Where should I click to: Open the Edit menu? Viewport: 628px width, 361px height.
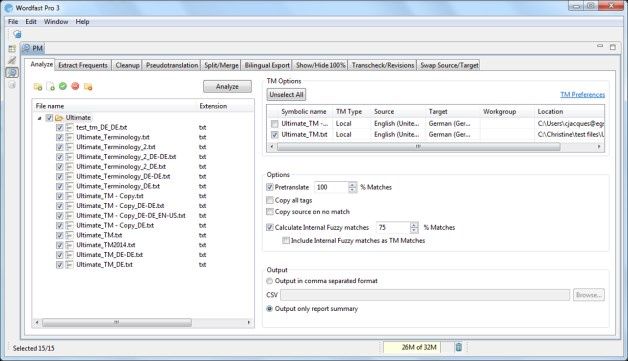click(x=31, y=22)
